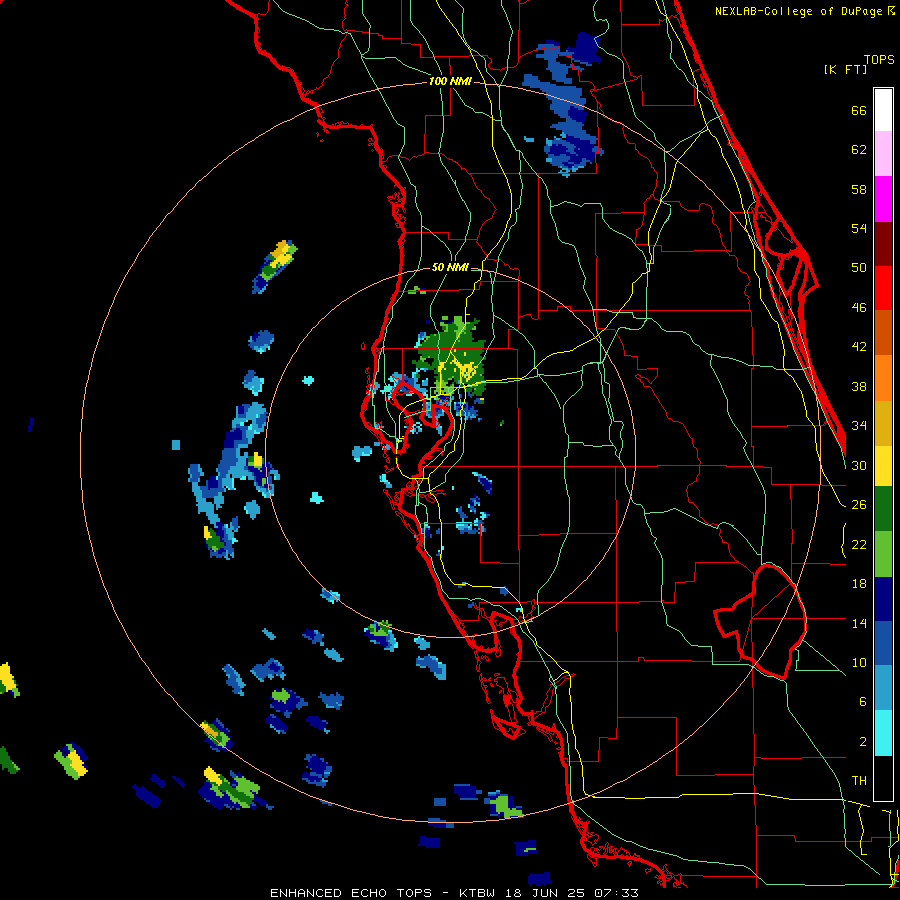
Task: Click the legend value 66
Action: coord(859,110)
